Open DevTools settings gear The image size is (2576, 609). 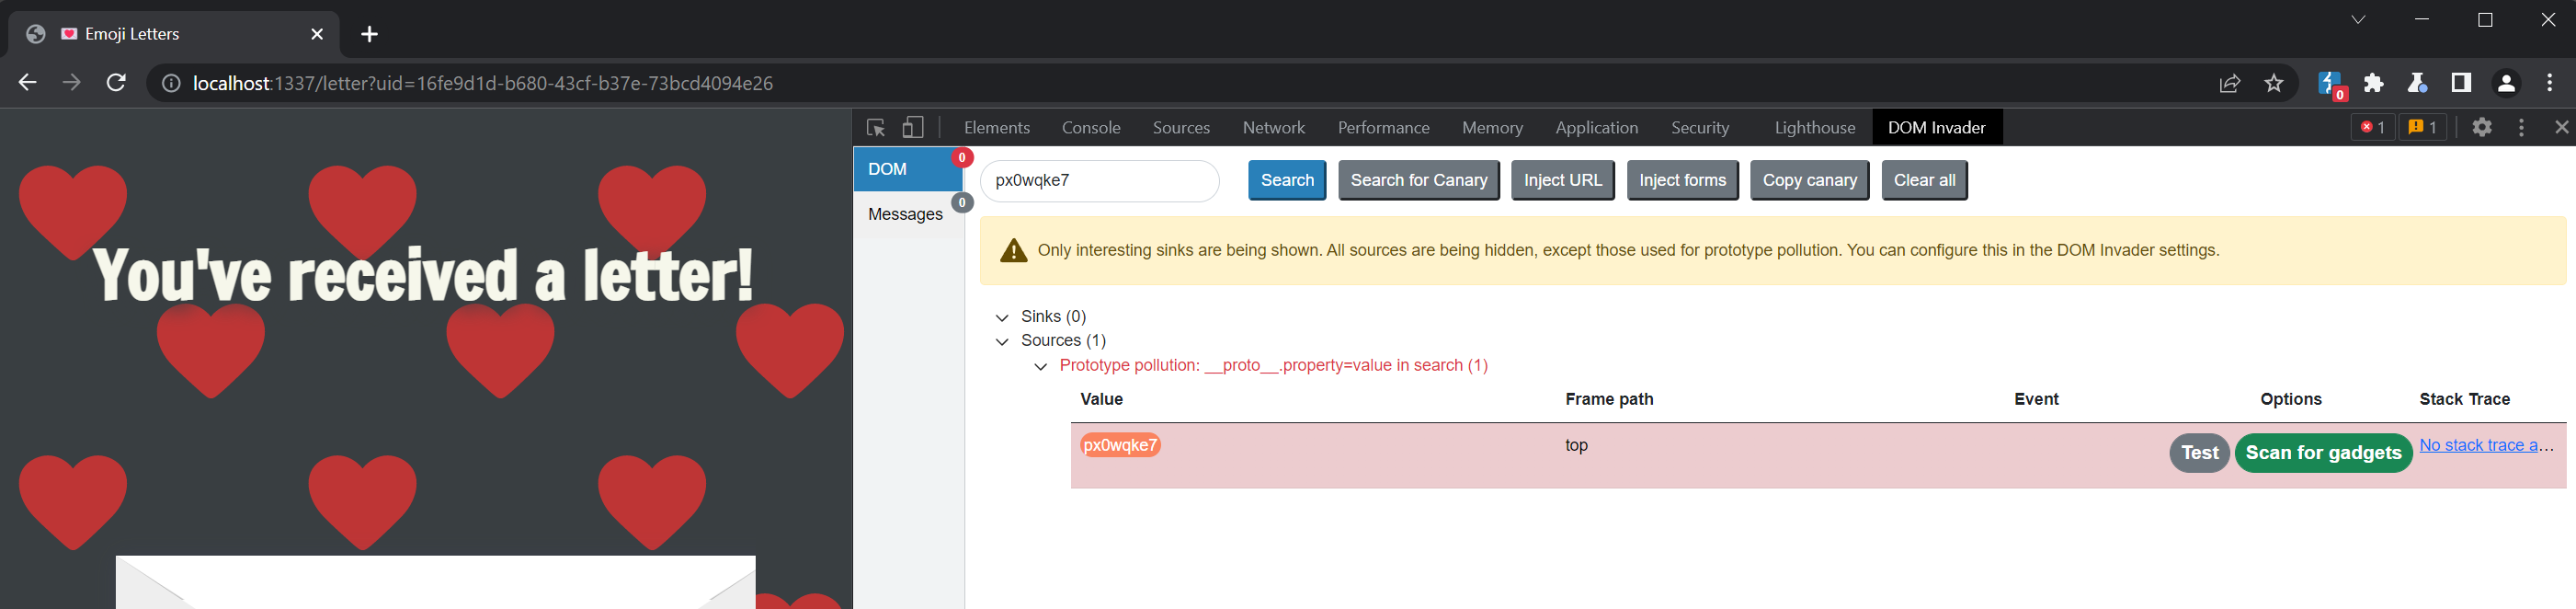2481,127
